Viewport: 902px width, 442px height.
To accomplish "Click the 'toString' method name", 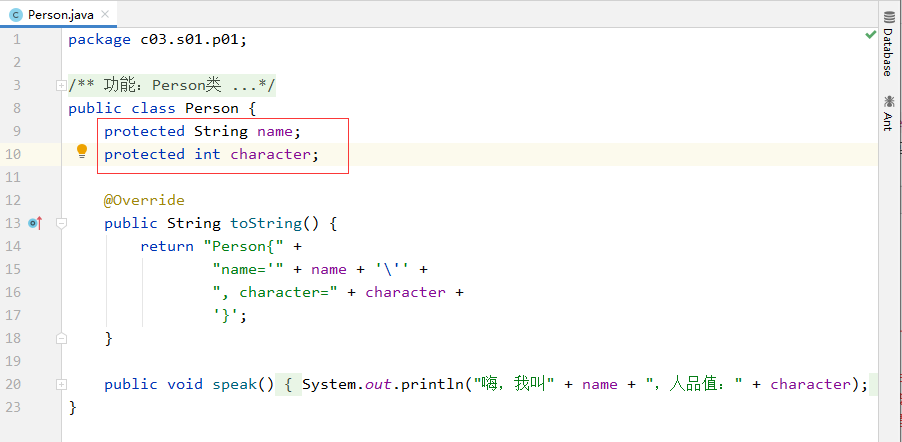I will pos(266,223).
